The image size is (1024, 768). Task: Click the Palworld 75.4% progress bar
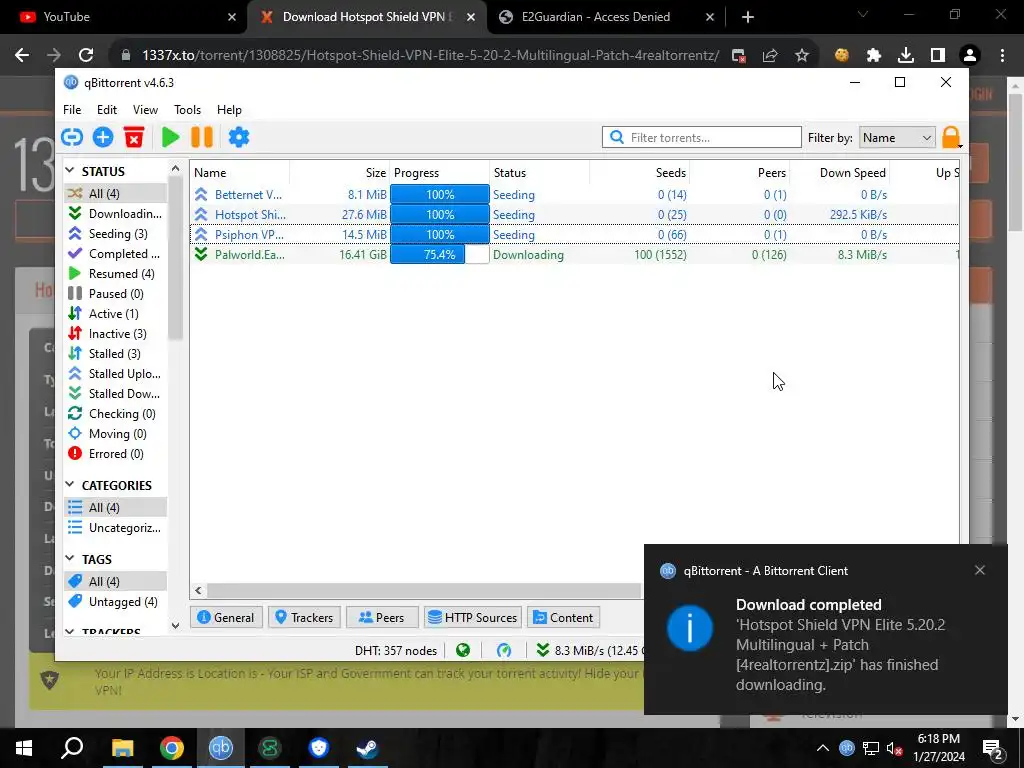coord(440,255)
